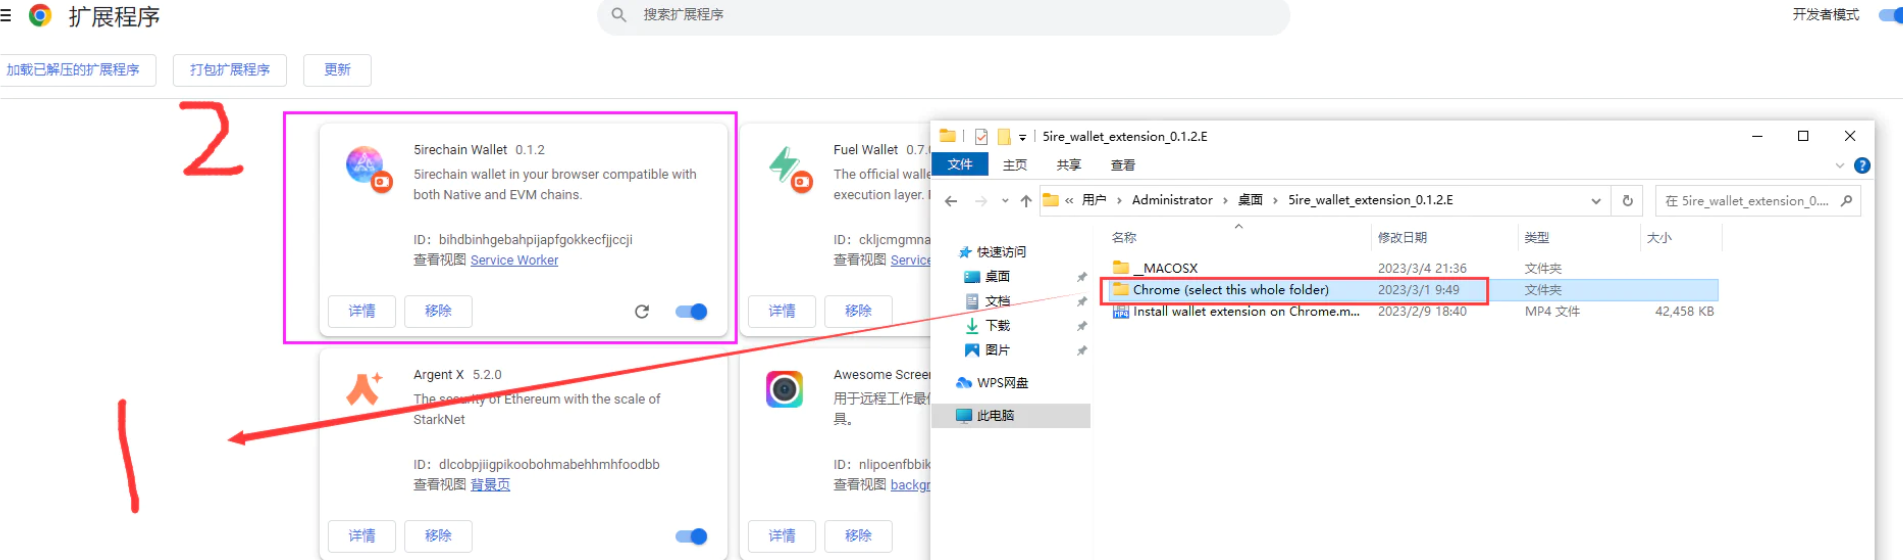
Task: Click 桌面 in the address breadcrumb
Action: pos(1250,200)
